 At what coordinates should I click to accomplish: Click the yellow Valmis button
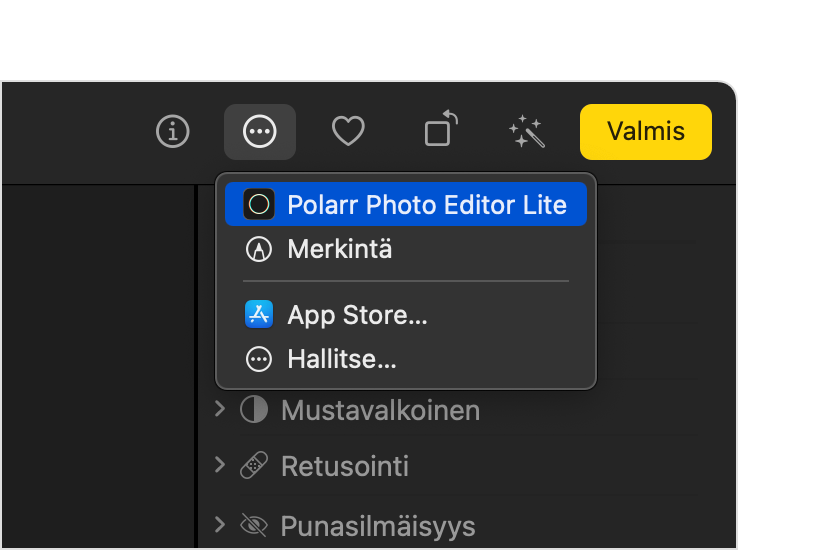[646, 132]
